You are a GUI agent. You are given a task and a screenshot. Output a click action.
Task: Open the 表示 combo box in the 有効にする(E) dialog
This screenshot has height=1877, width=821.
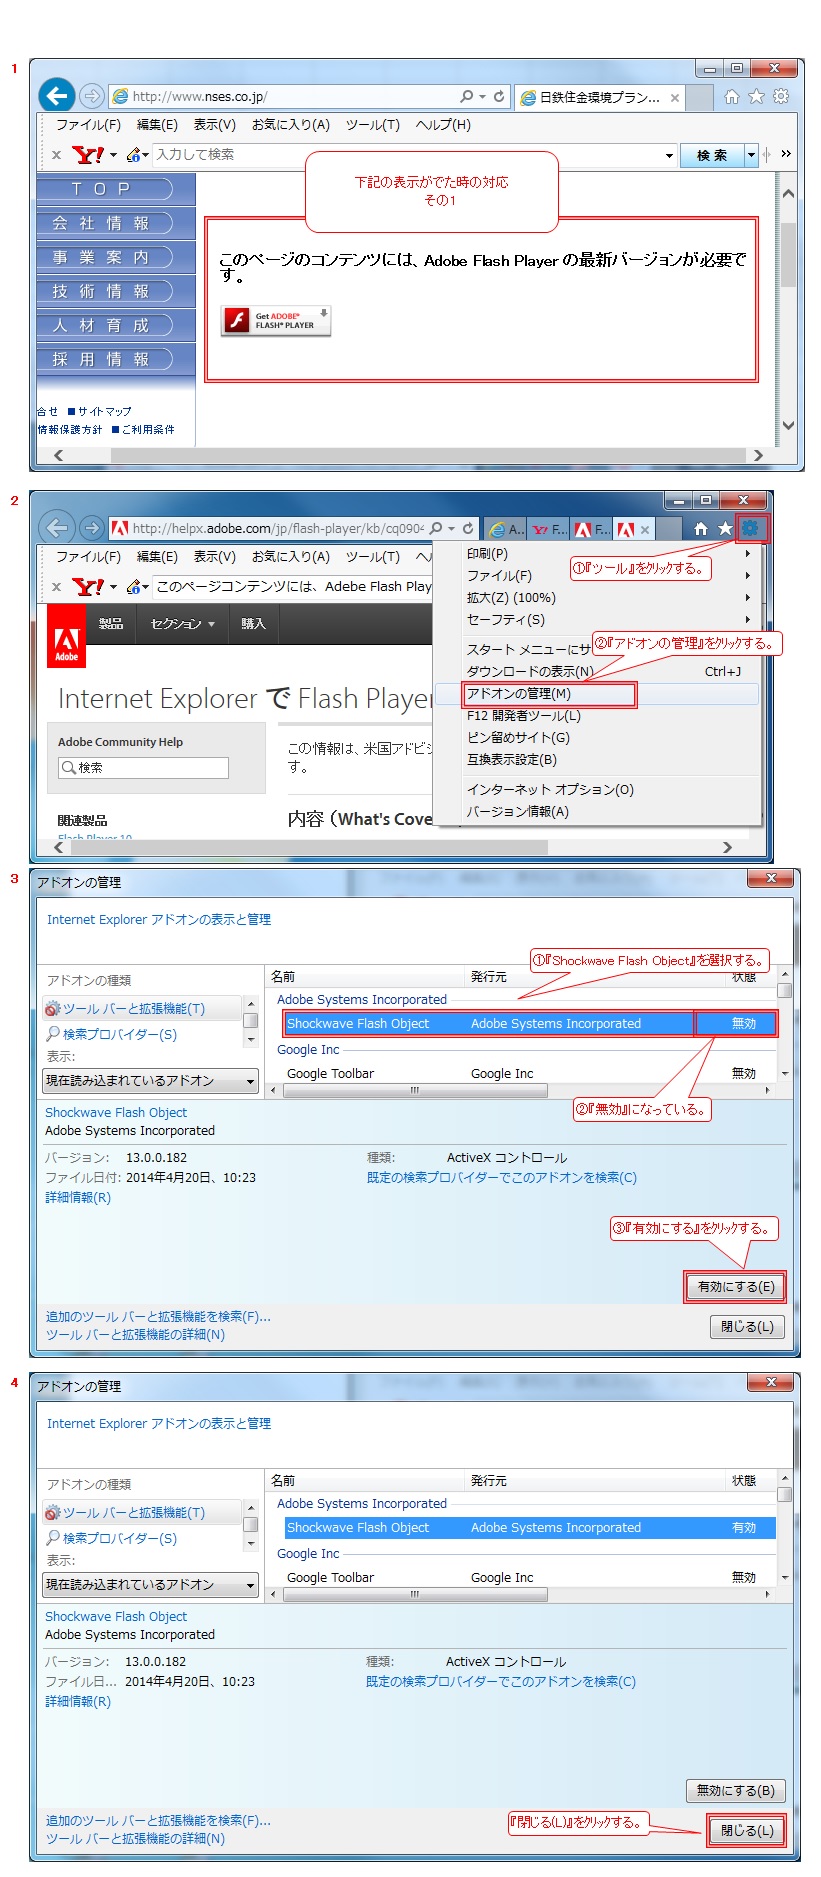coord(151,1081)
